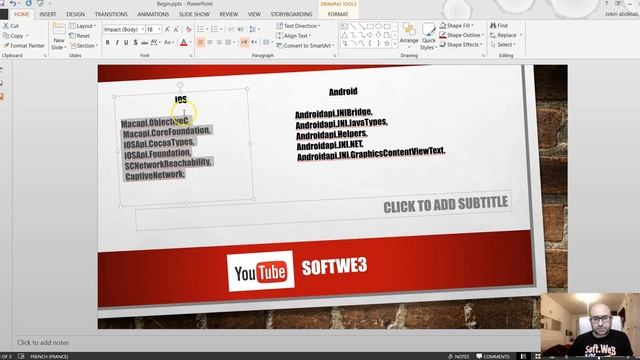640x360 pixels.
Task: Click the Quick Styles button
Action: (x=428, y=37)
